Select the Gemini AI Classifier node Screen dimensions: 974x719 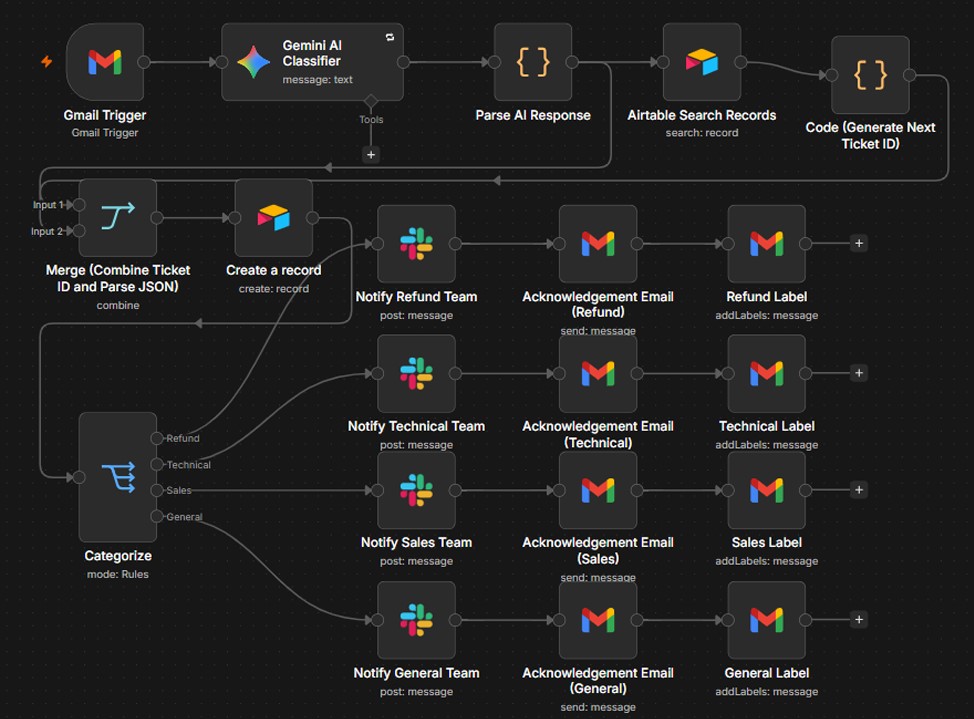coord(312,62)
